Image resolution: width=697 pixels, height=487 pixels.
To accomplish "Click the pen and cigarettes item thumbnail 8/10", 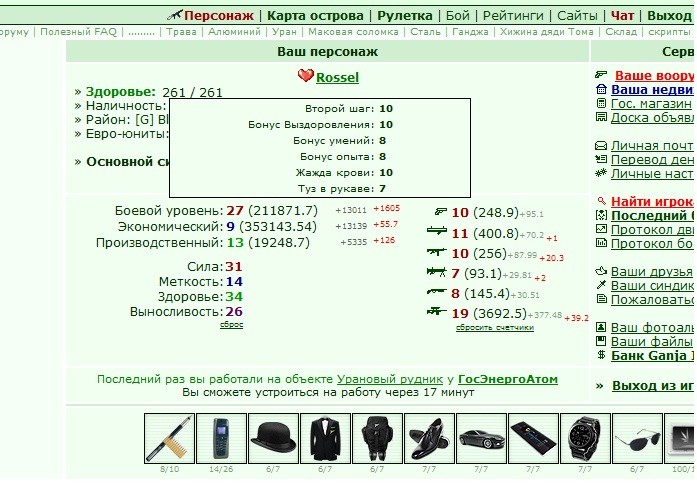I will coord(169,438).
